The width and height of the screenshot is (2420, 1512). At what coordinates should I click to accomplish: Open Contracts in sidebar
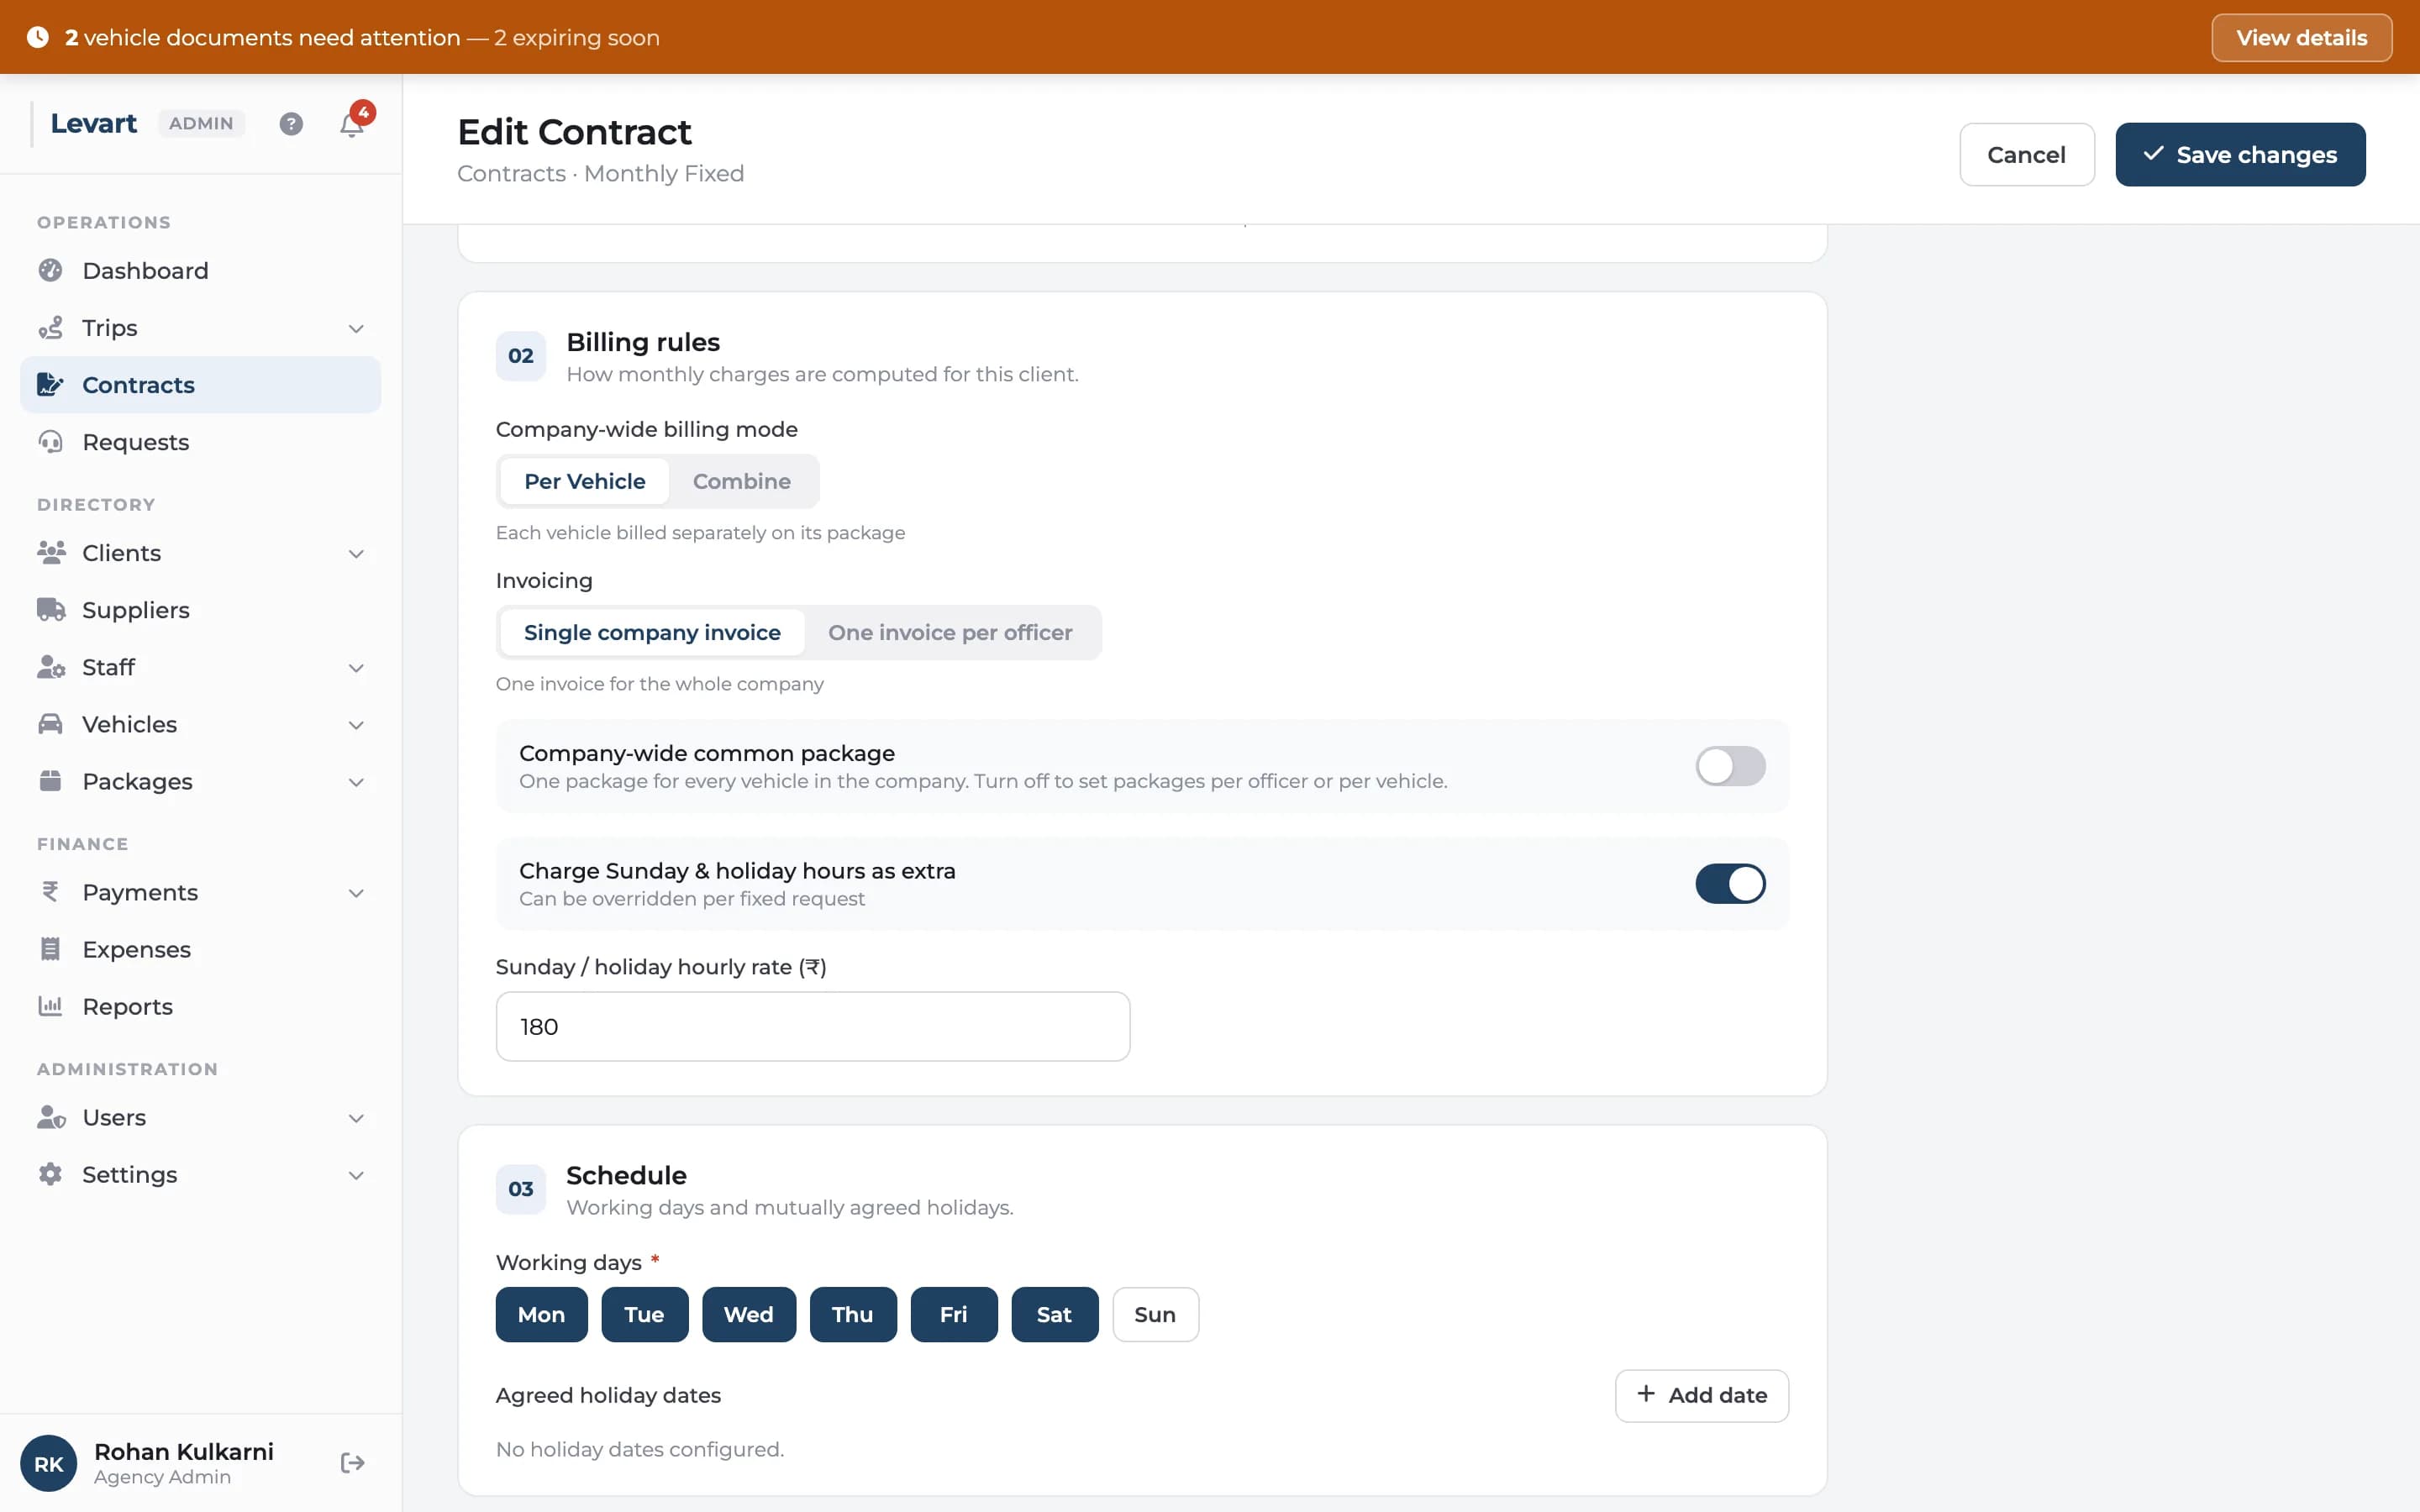(201, 385)
